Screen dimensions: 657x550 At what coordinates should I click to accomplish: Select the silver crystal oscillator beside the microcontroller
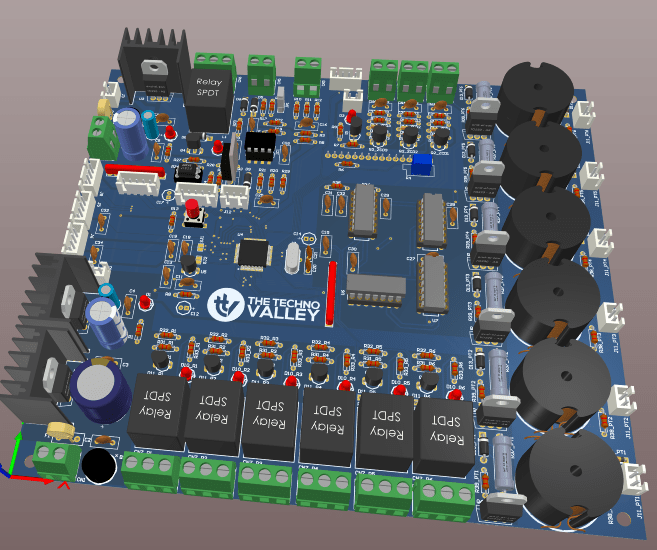point(292,259)
